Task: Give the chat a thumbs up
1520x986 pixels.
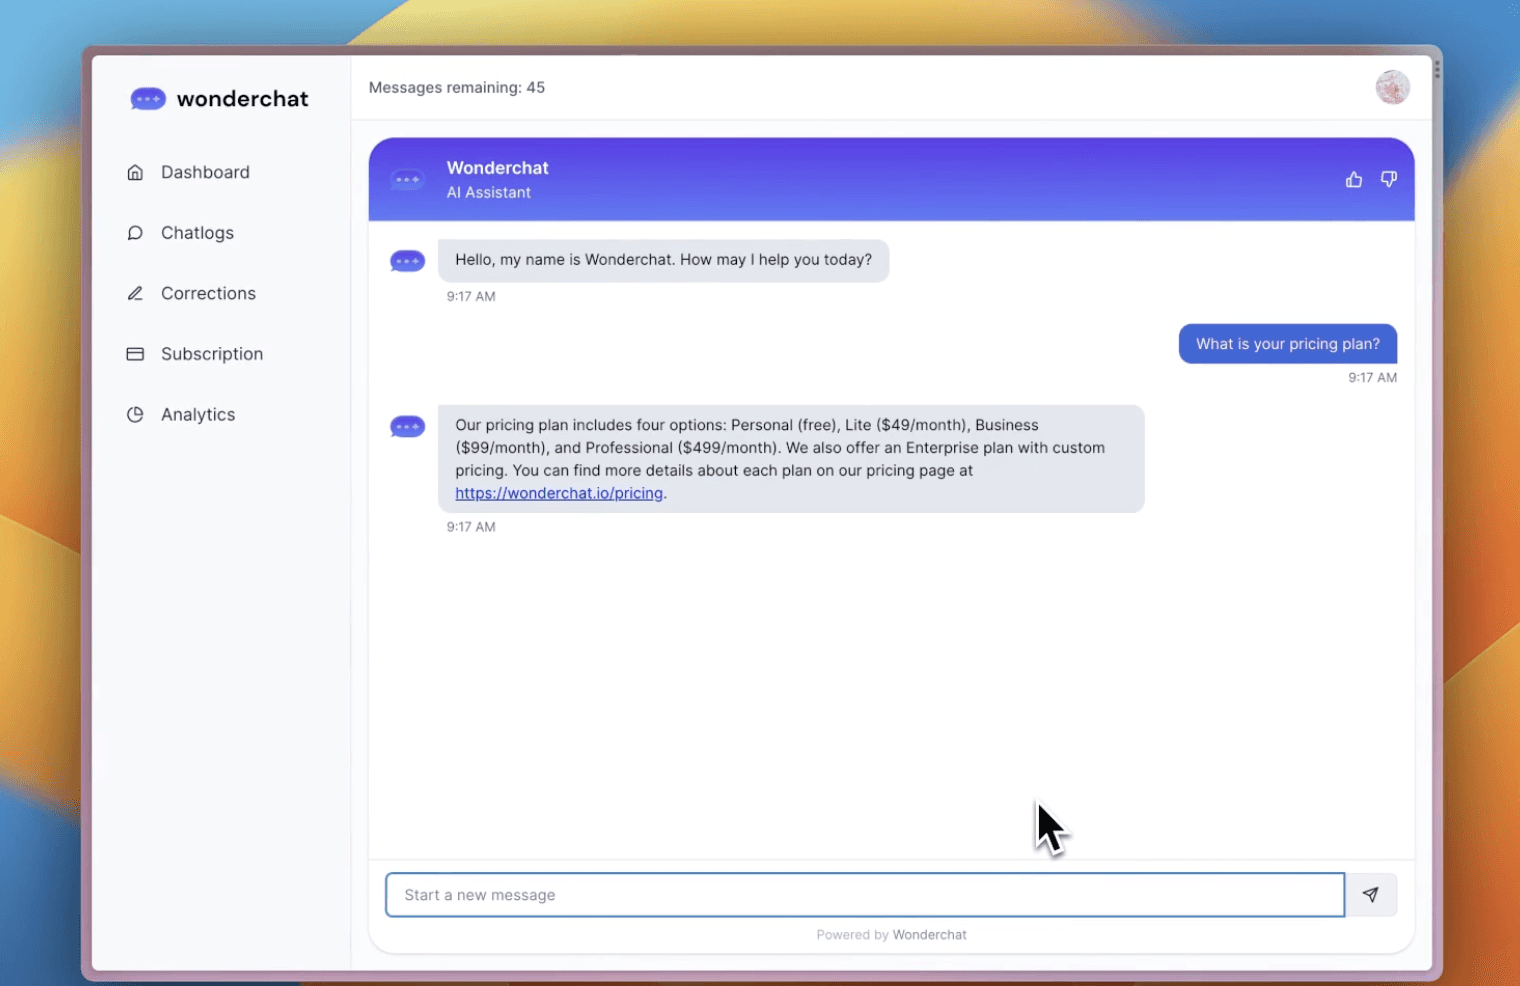Action: 1354,179
